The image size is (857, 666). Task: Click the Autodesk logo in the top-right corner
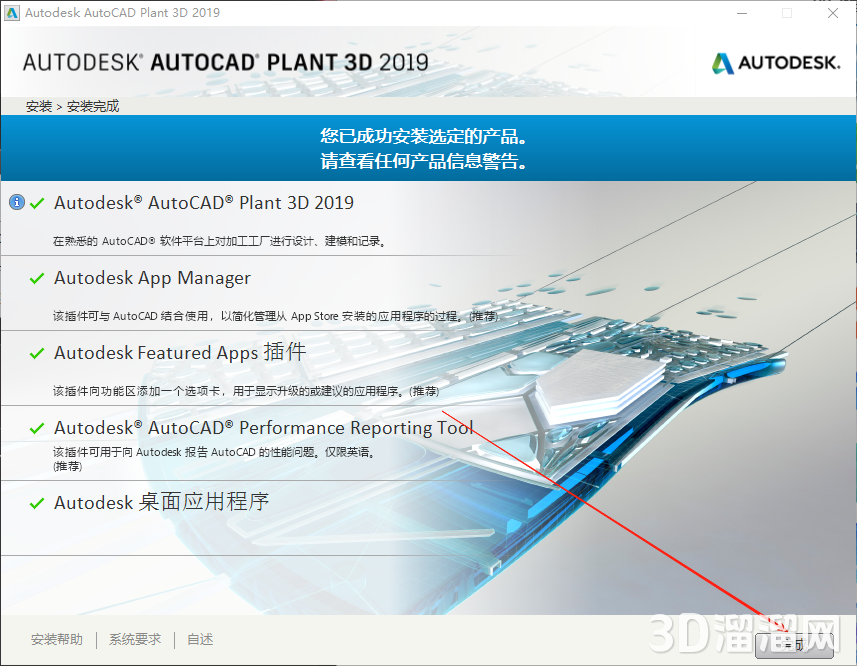(x=776, y=60)
